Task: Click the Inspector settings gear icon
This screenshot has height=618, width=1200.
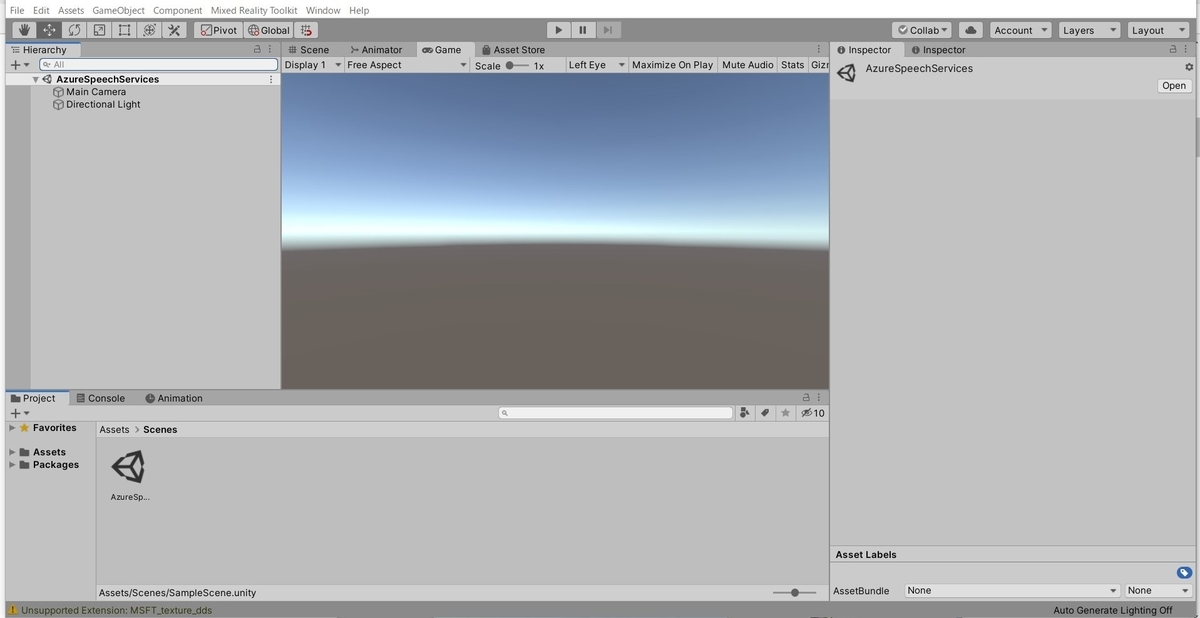Action: pyautogui.click(x=1189, y=67)
